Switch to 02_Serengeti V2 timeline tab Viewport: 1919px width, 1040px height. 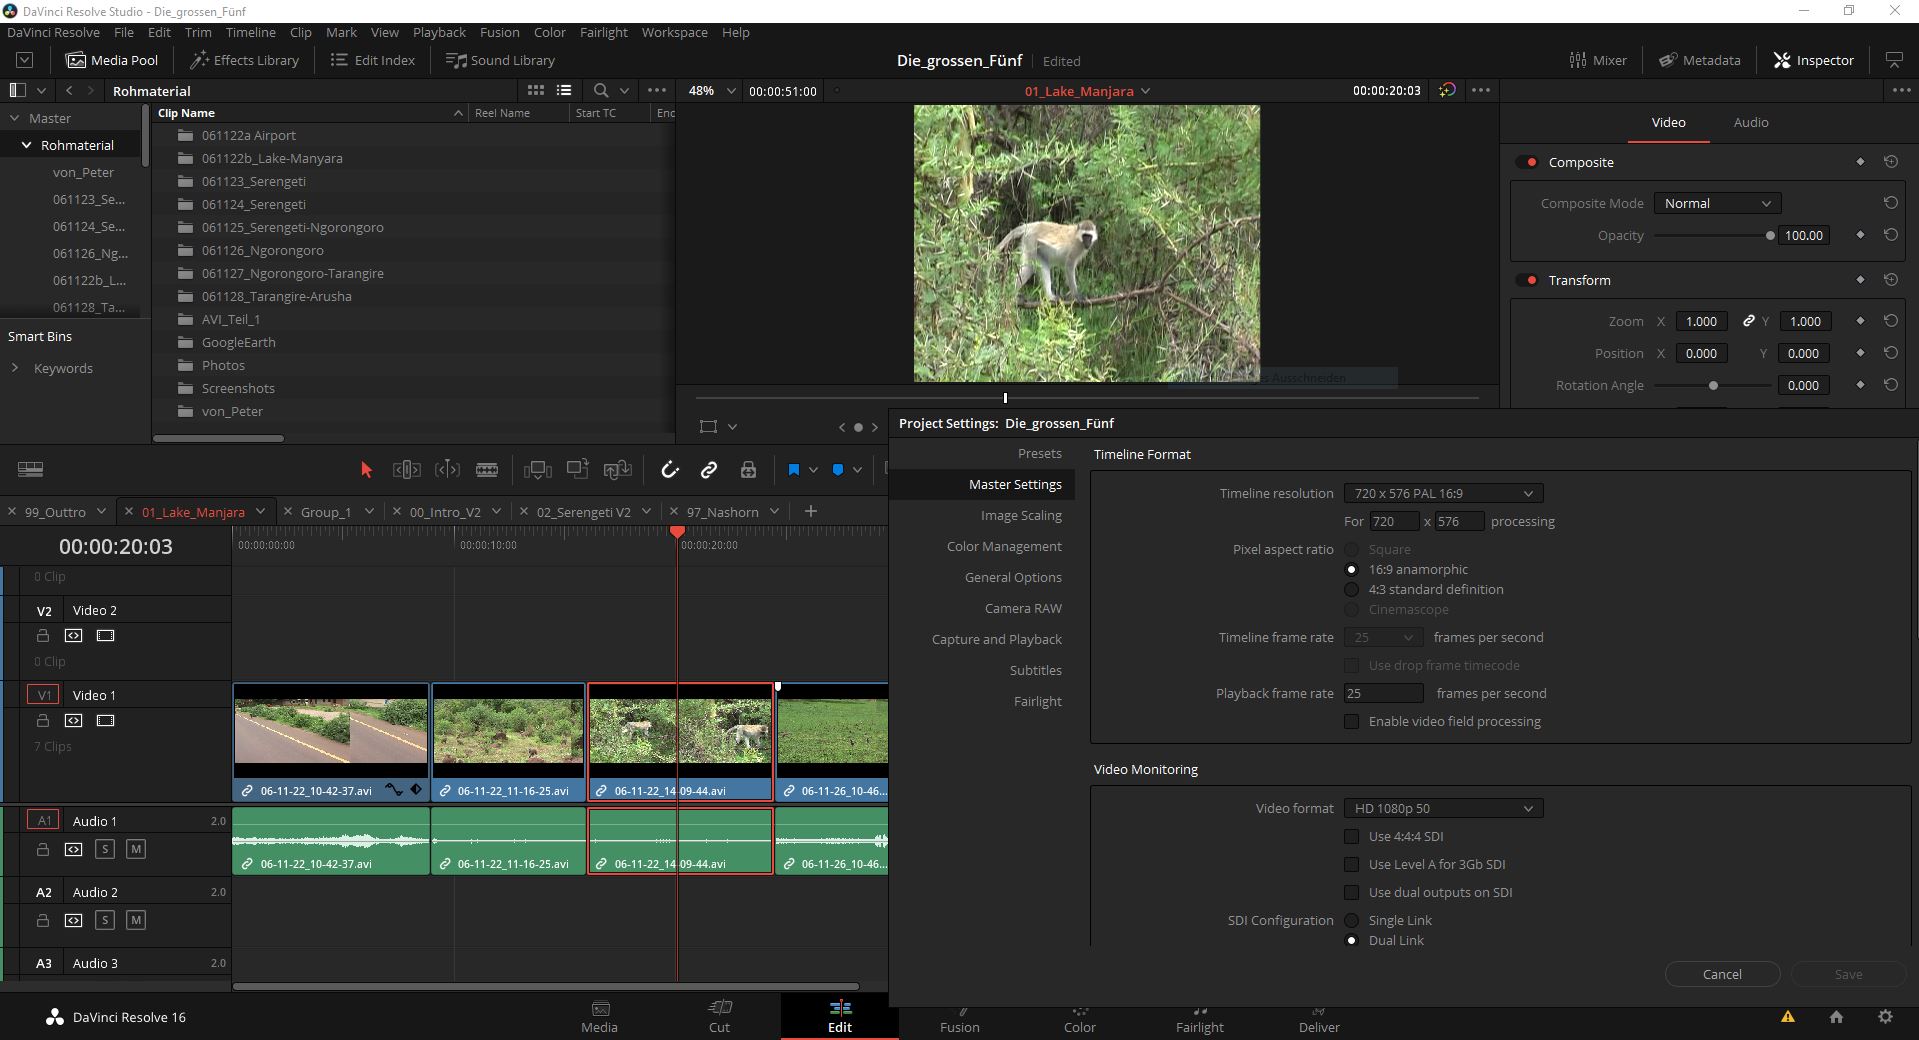coord(583,512)
